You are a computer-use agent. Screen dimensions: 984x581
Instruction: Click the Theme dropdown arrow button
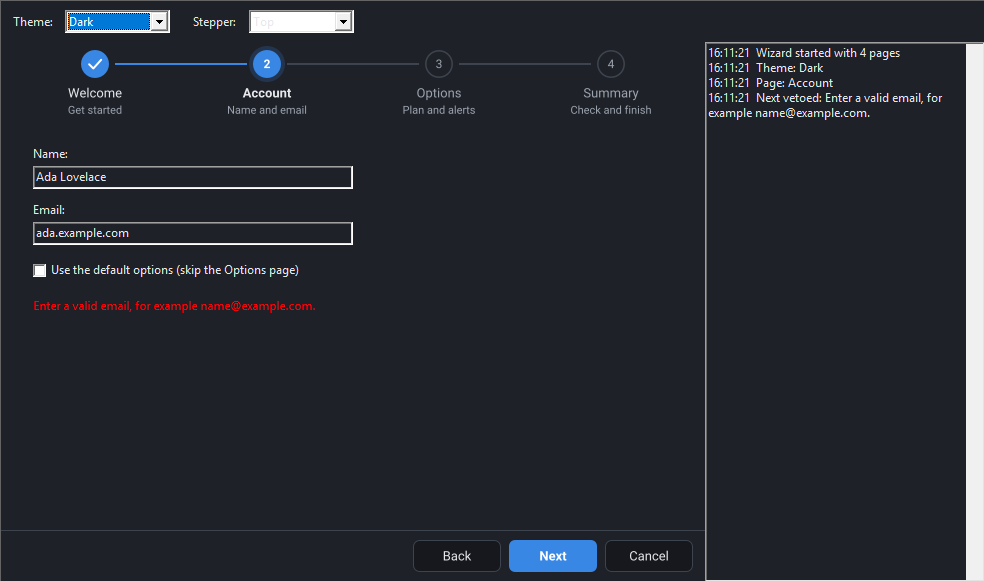tap(159, 22)
